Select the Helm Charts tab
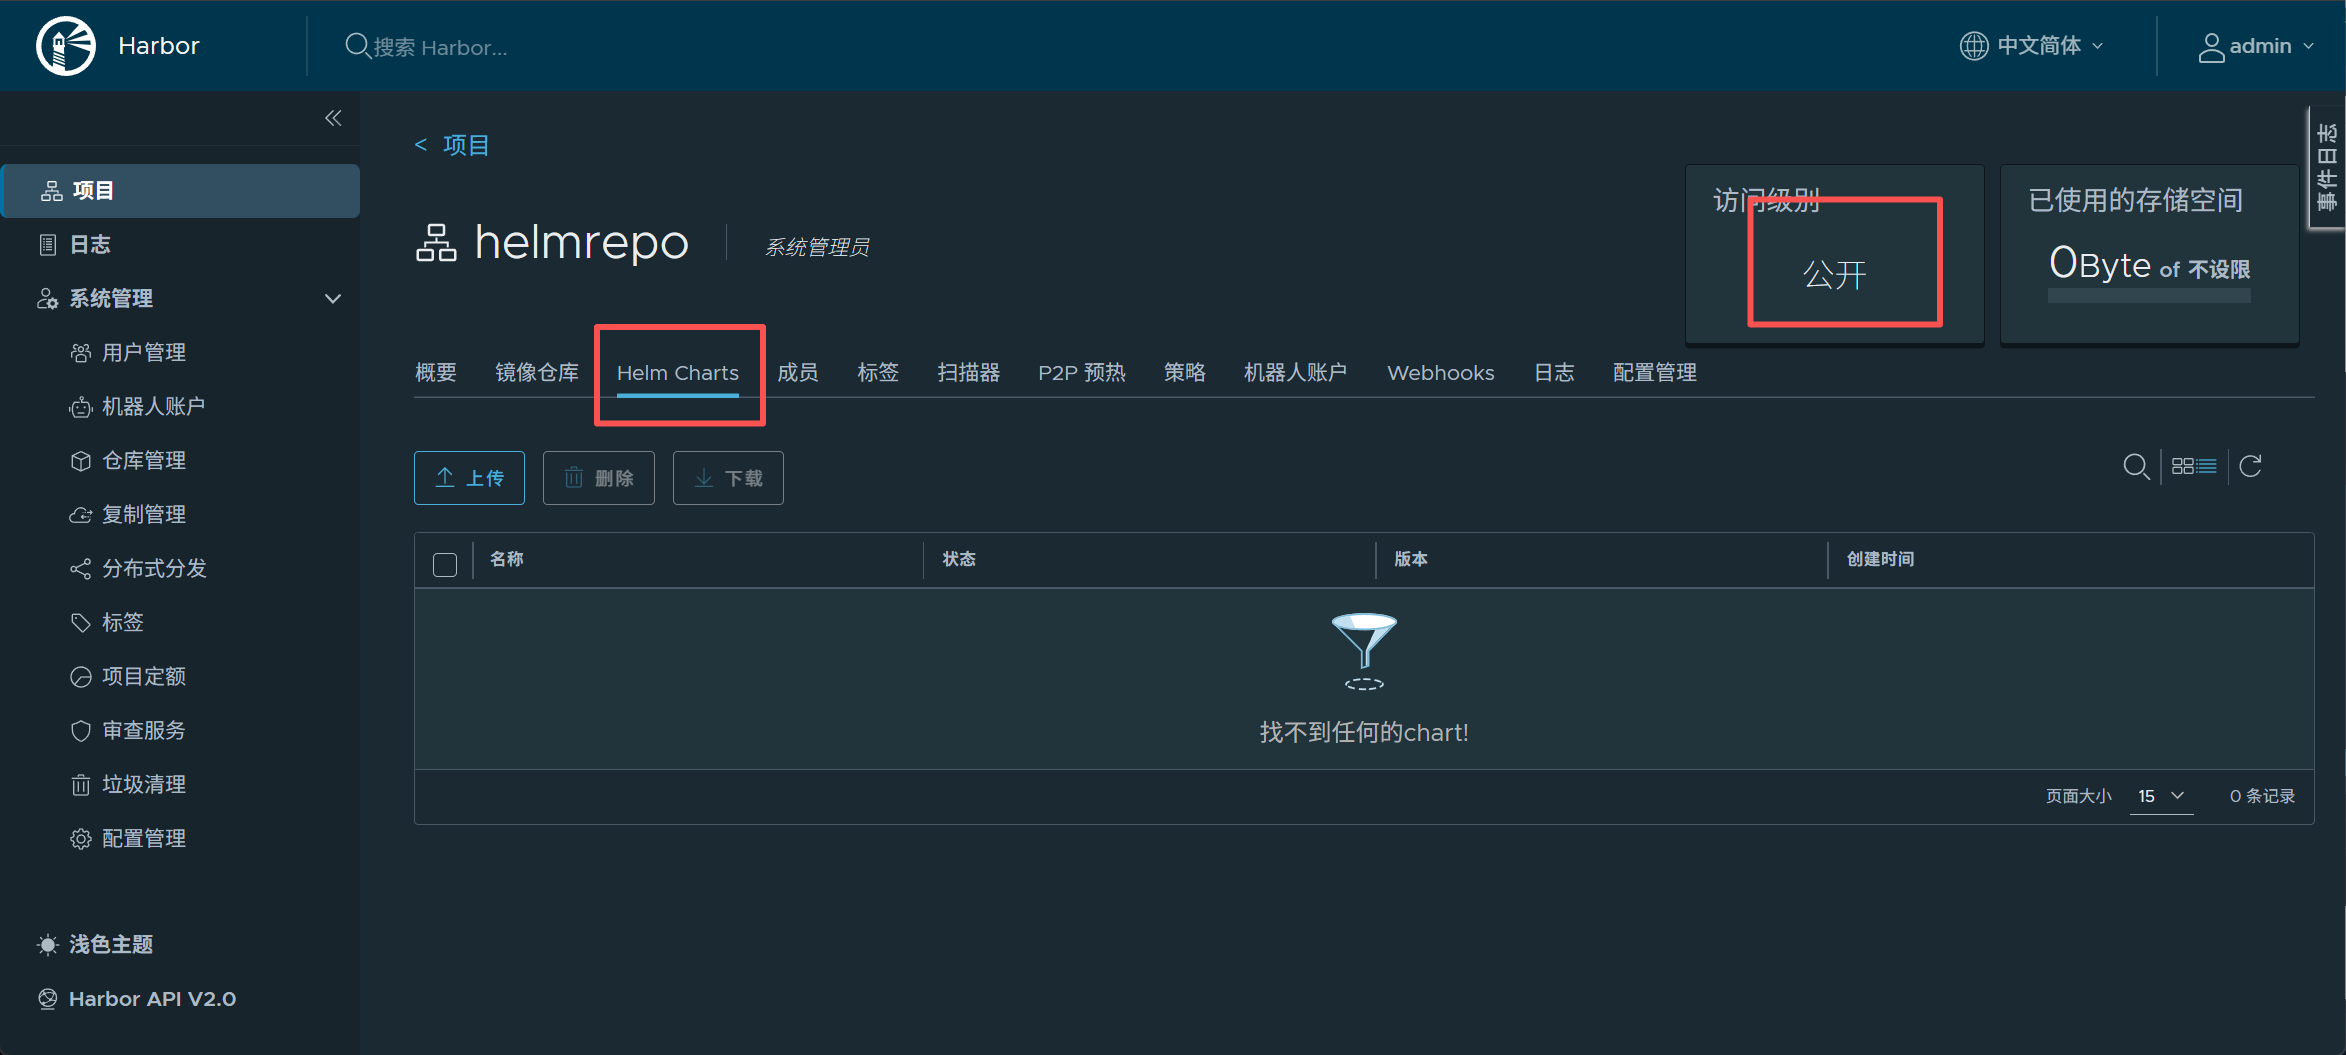Image resolution: width=2346 pixels, height=1055 pixels. click(x=678, y=373)
